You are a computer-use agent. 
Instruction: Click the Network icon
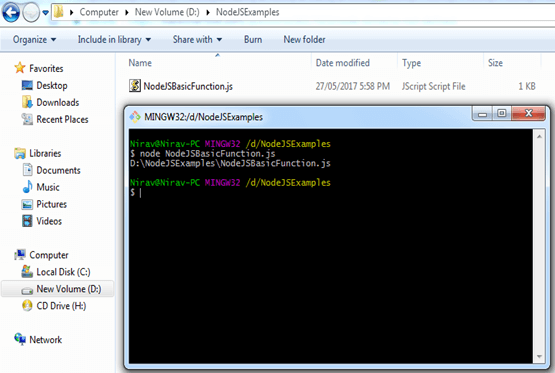click(x=20, y=339)
